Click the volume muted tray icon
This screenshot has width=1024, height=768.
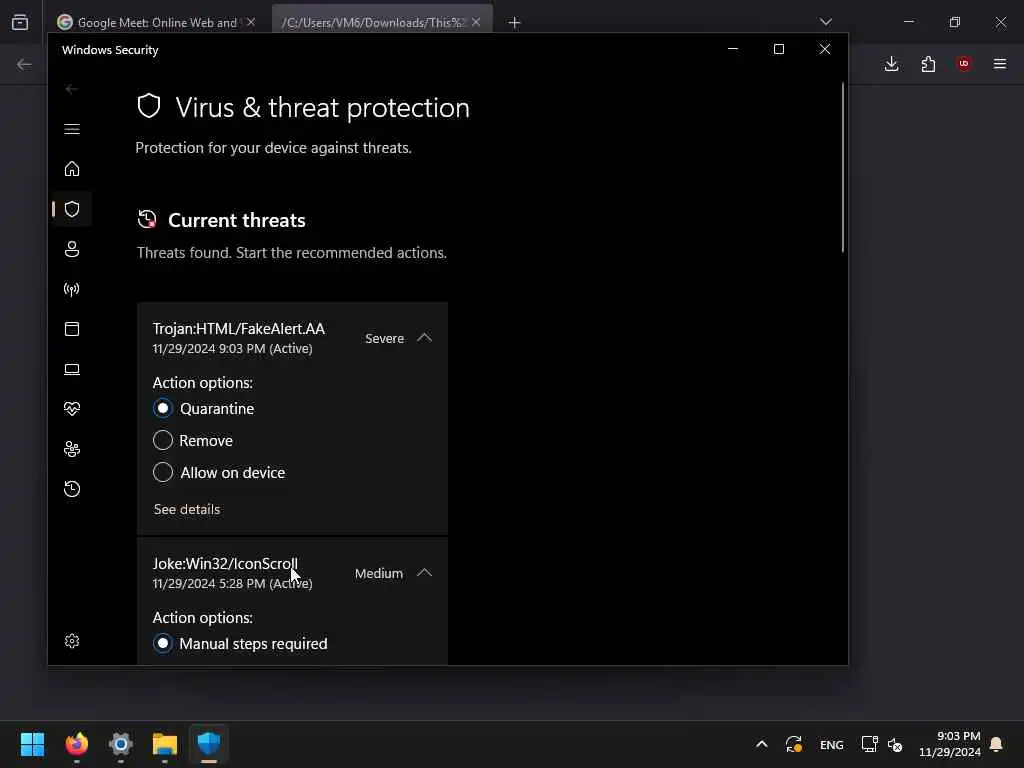[895, 744]
